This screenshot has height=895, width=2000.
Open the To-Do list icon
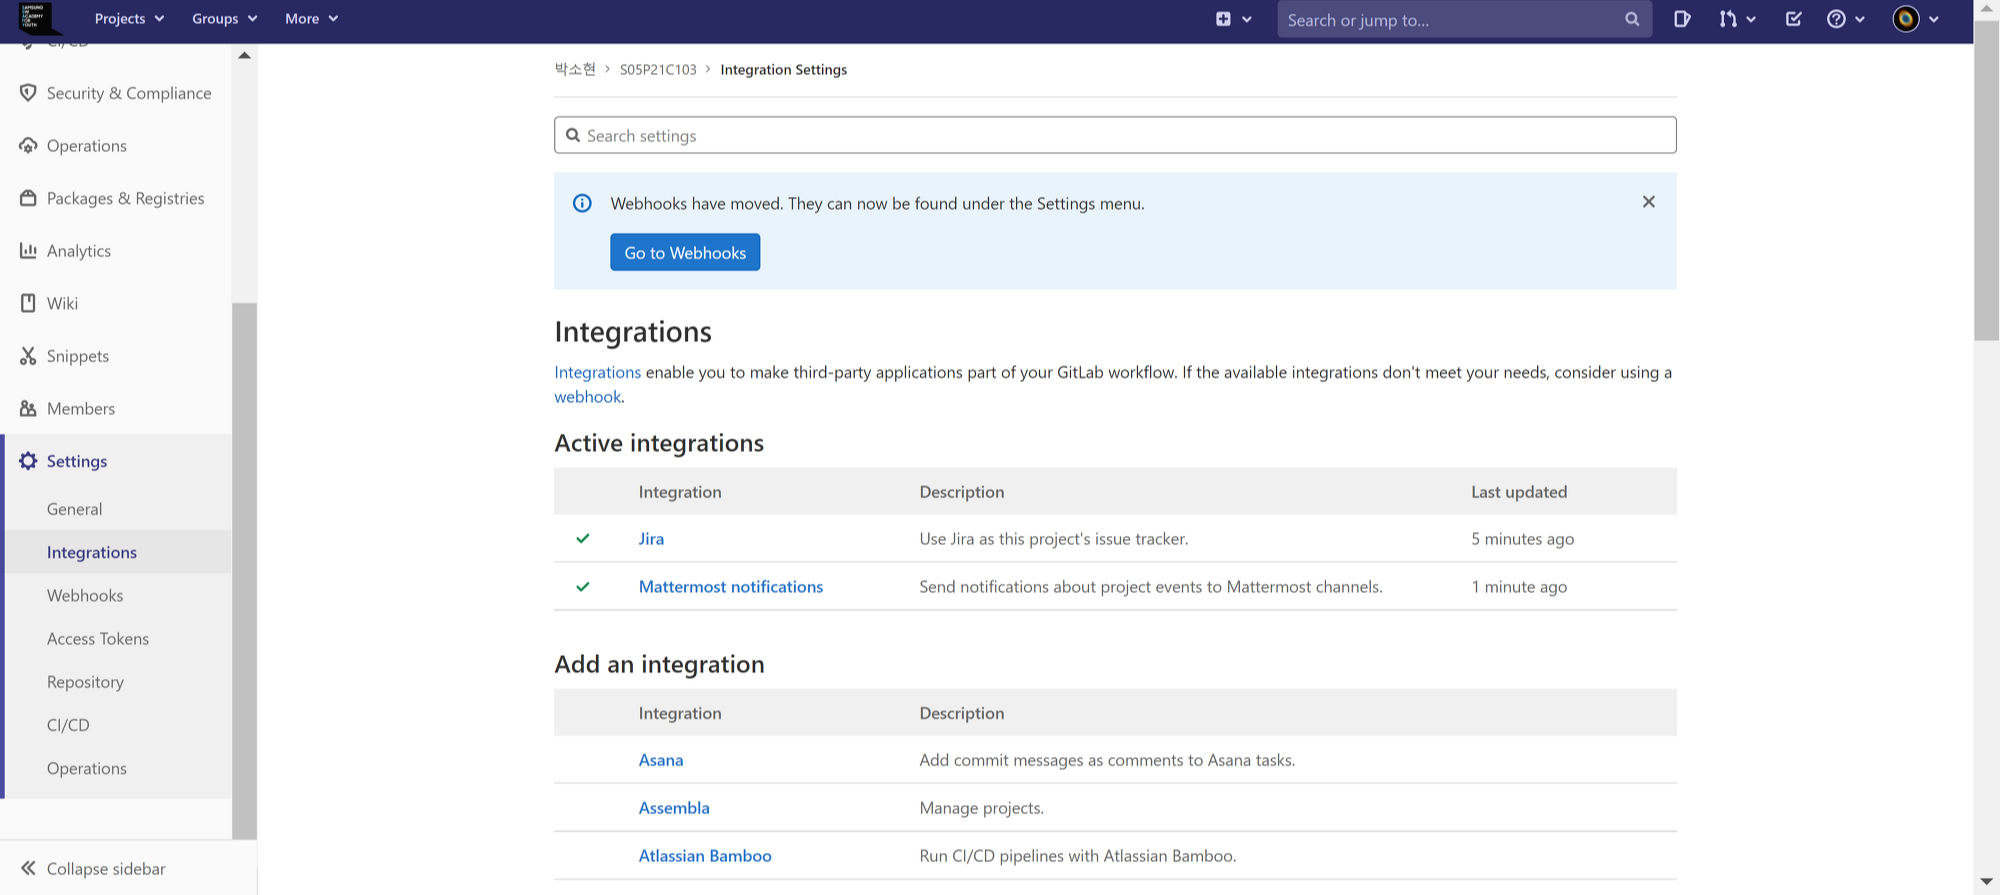(1793, 19)
